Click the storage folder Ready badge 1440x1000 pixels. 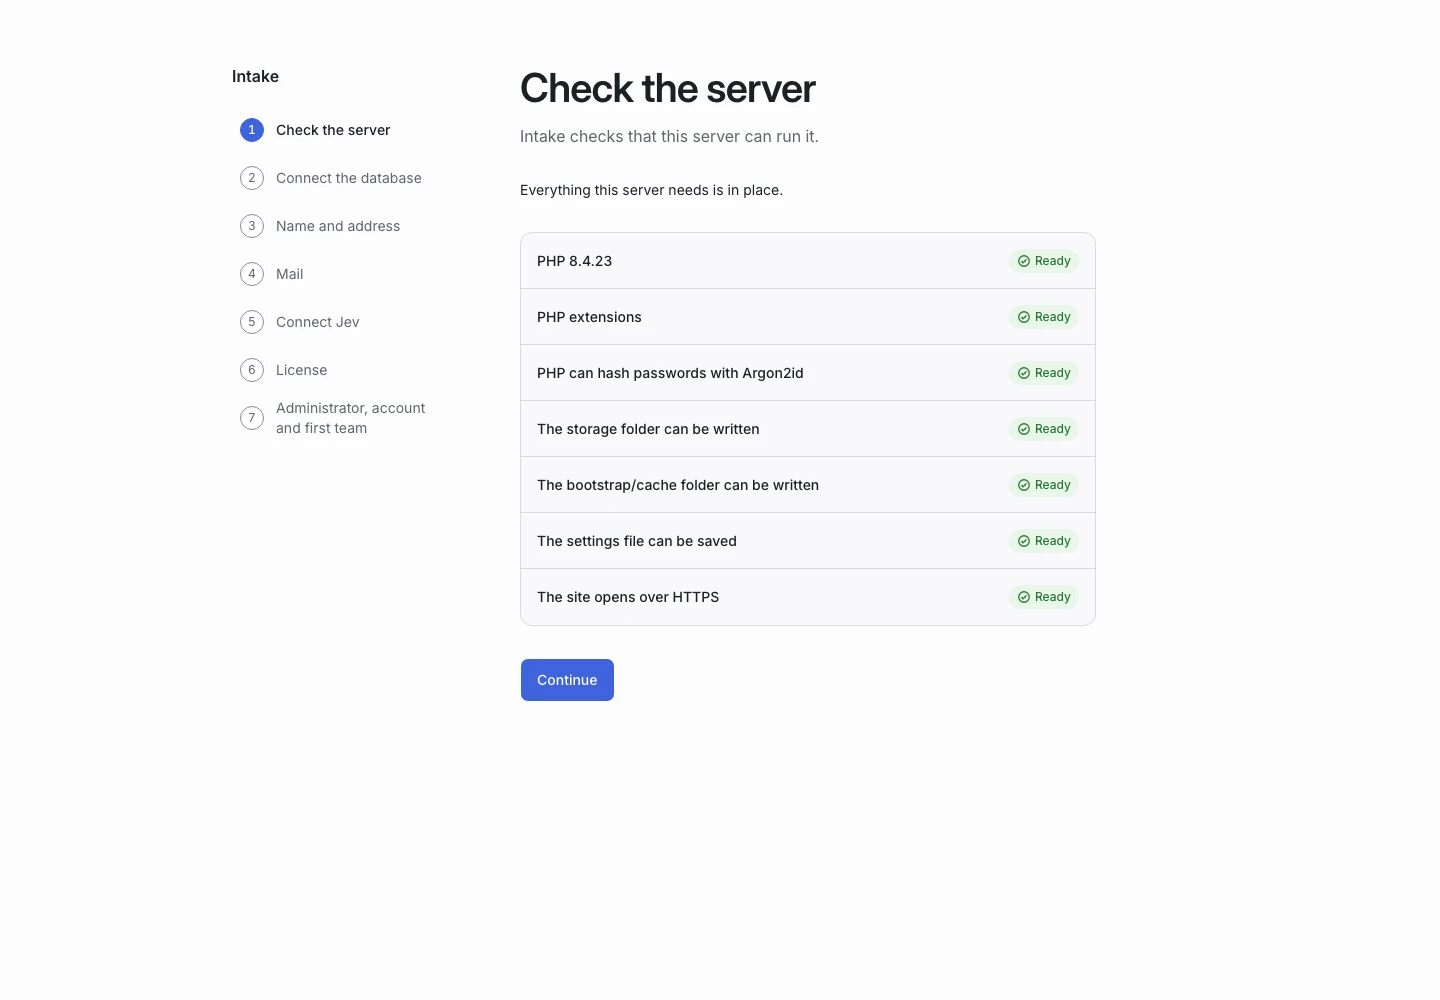tap(1043, 429)
